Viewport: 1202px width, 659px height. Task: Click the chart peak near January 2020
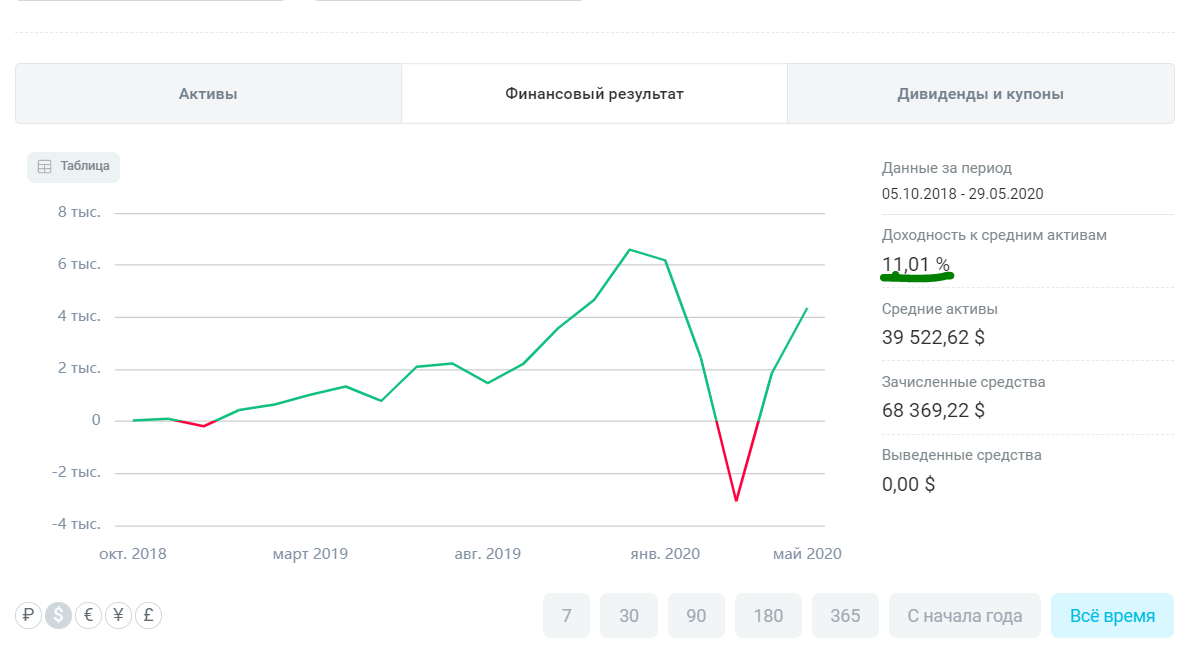coord(629,249)
